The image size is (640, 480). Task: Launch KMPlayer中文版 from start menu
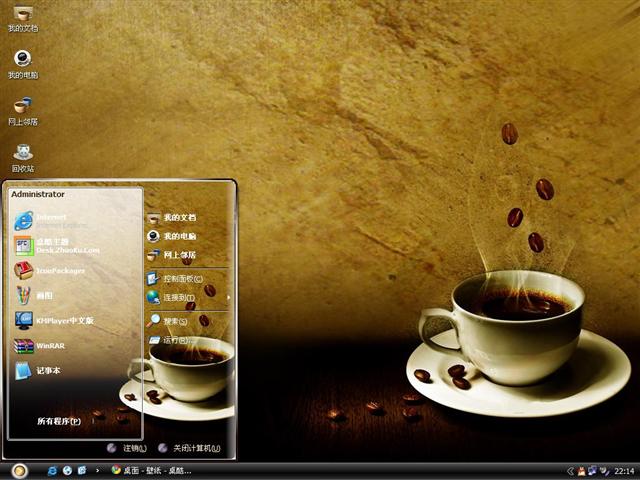pyautogui.click(x=76, y=320)
